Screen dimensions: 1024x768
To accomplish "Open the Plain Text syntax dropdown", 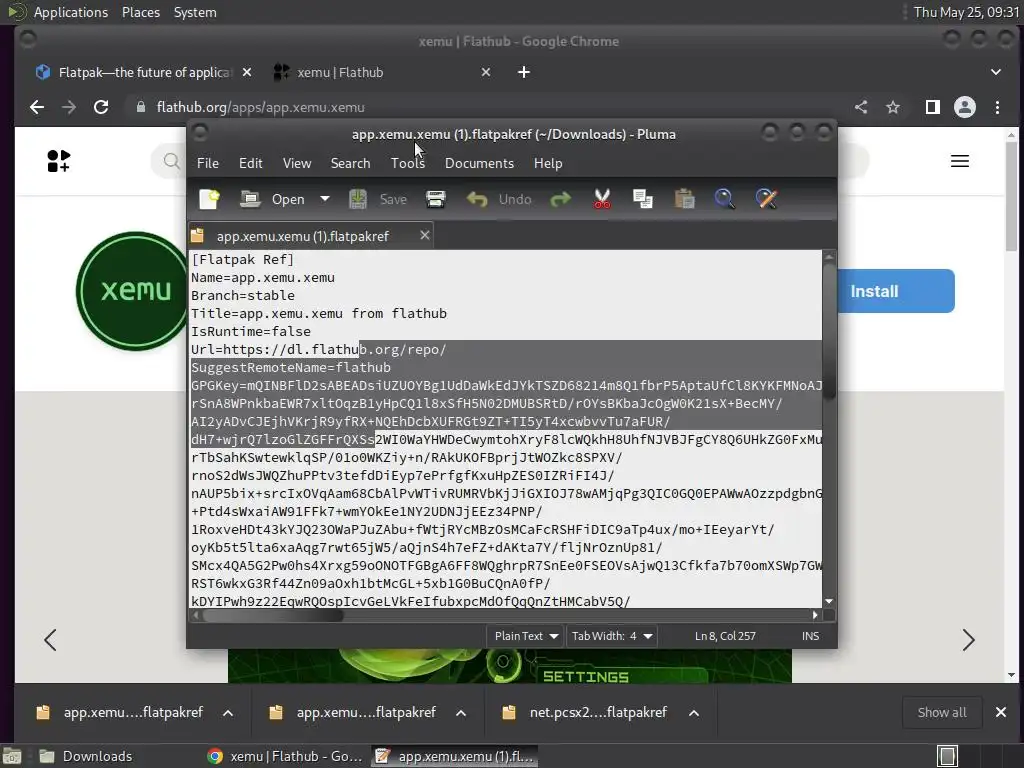I will pos(525,636).
